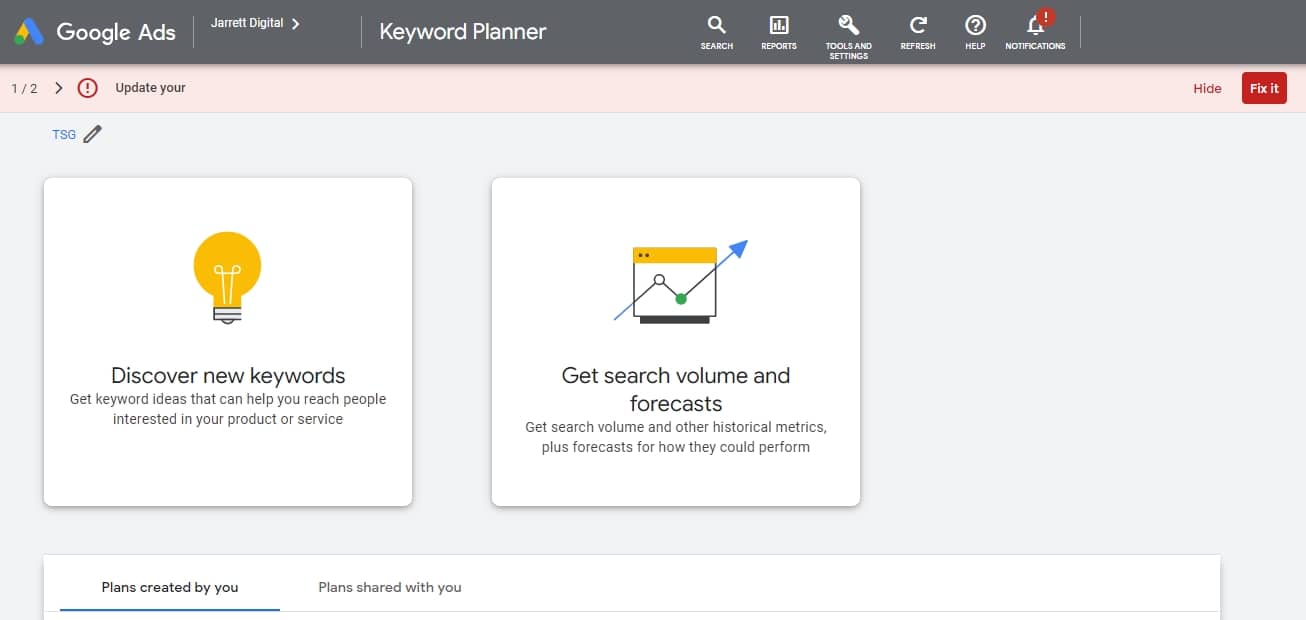The width and height of the screenshot is (1306, 620).
Task: Open the Notifications bell
Action: point(1035,26)
